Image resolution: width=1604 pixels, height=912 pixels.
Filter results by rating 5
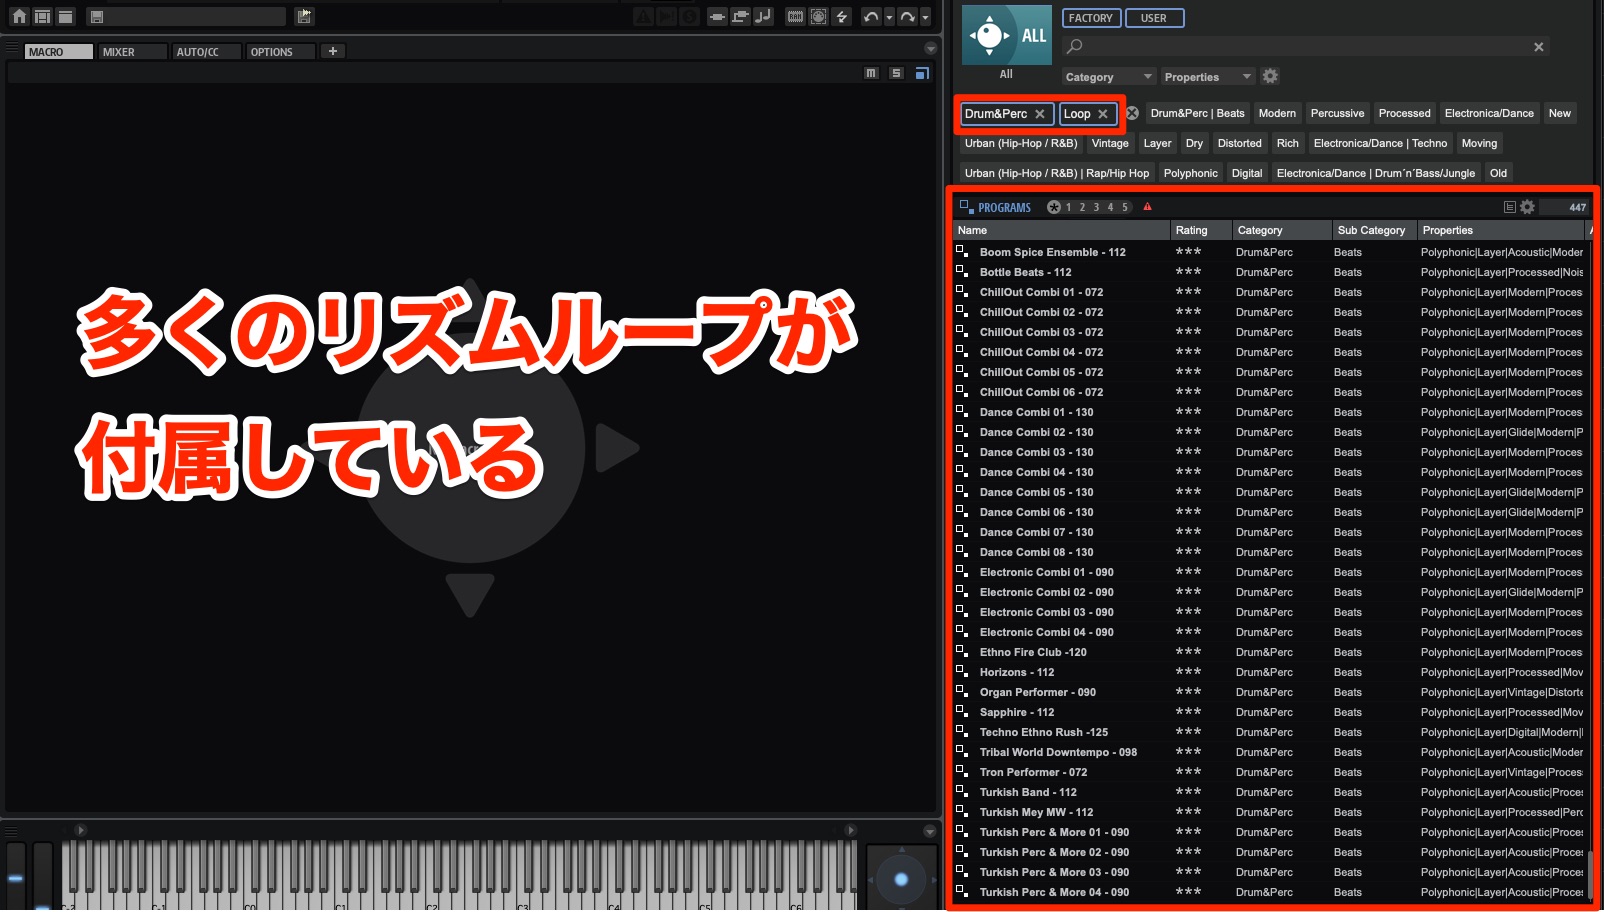[x=1124, y=207]
